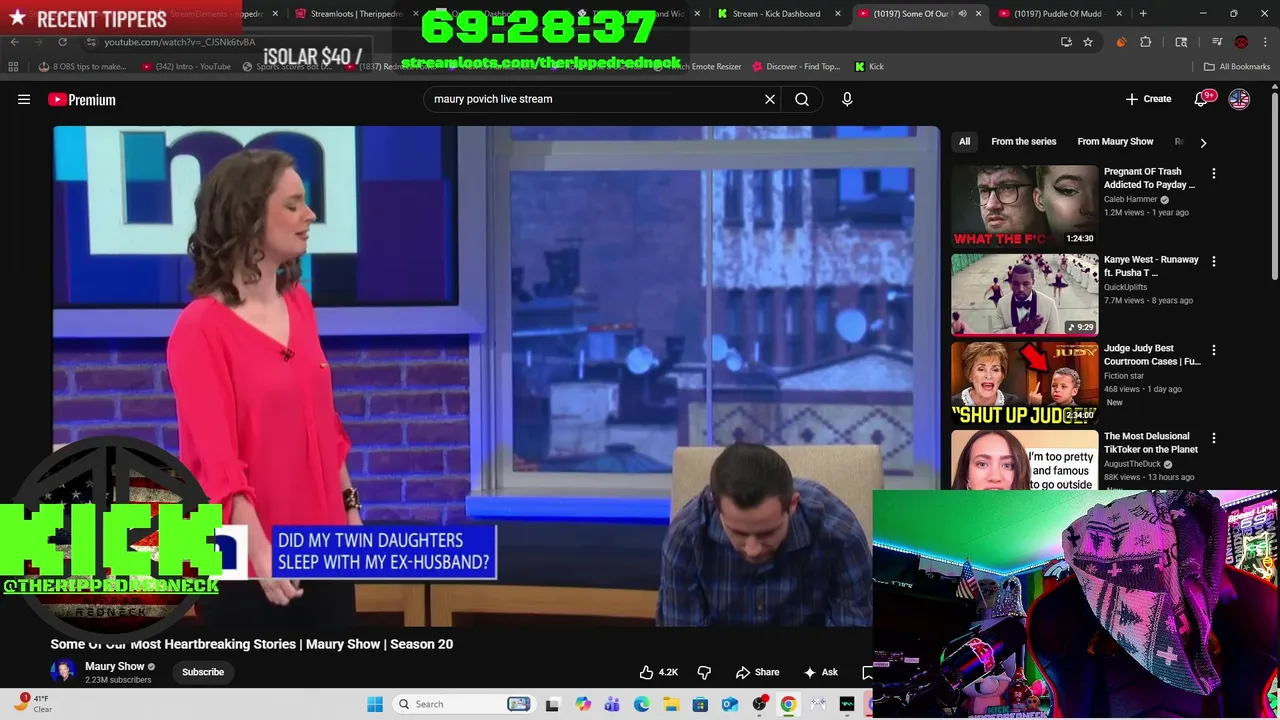Screen dimensions: 1280x720
Task: Open Task View from the taskbar
Action: [552, 704]
